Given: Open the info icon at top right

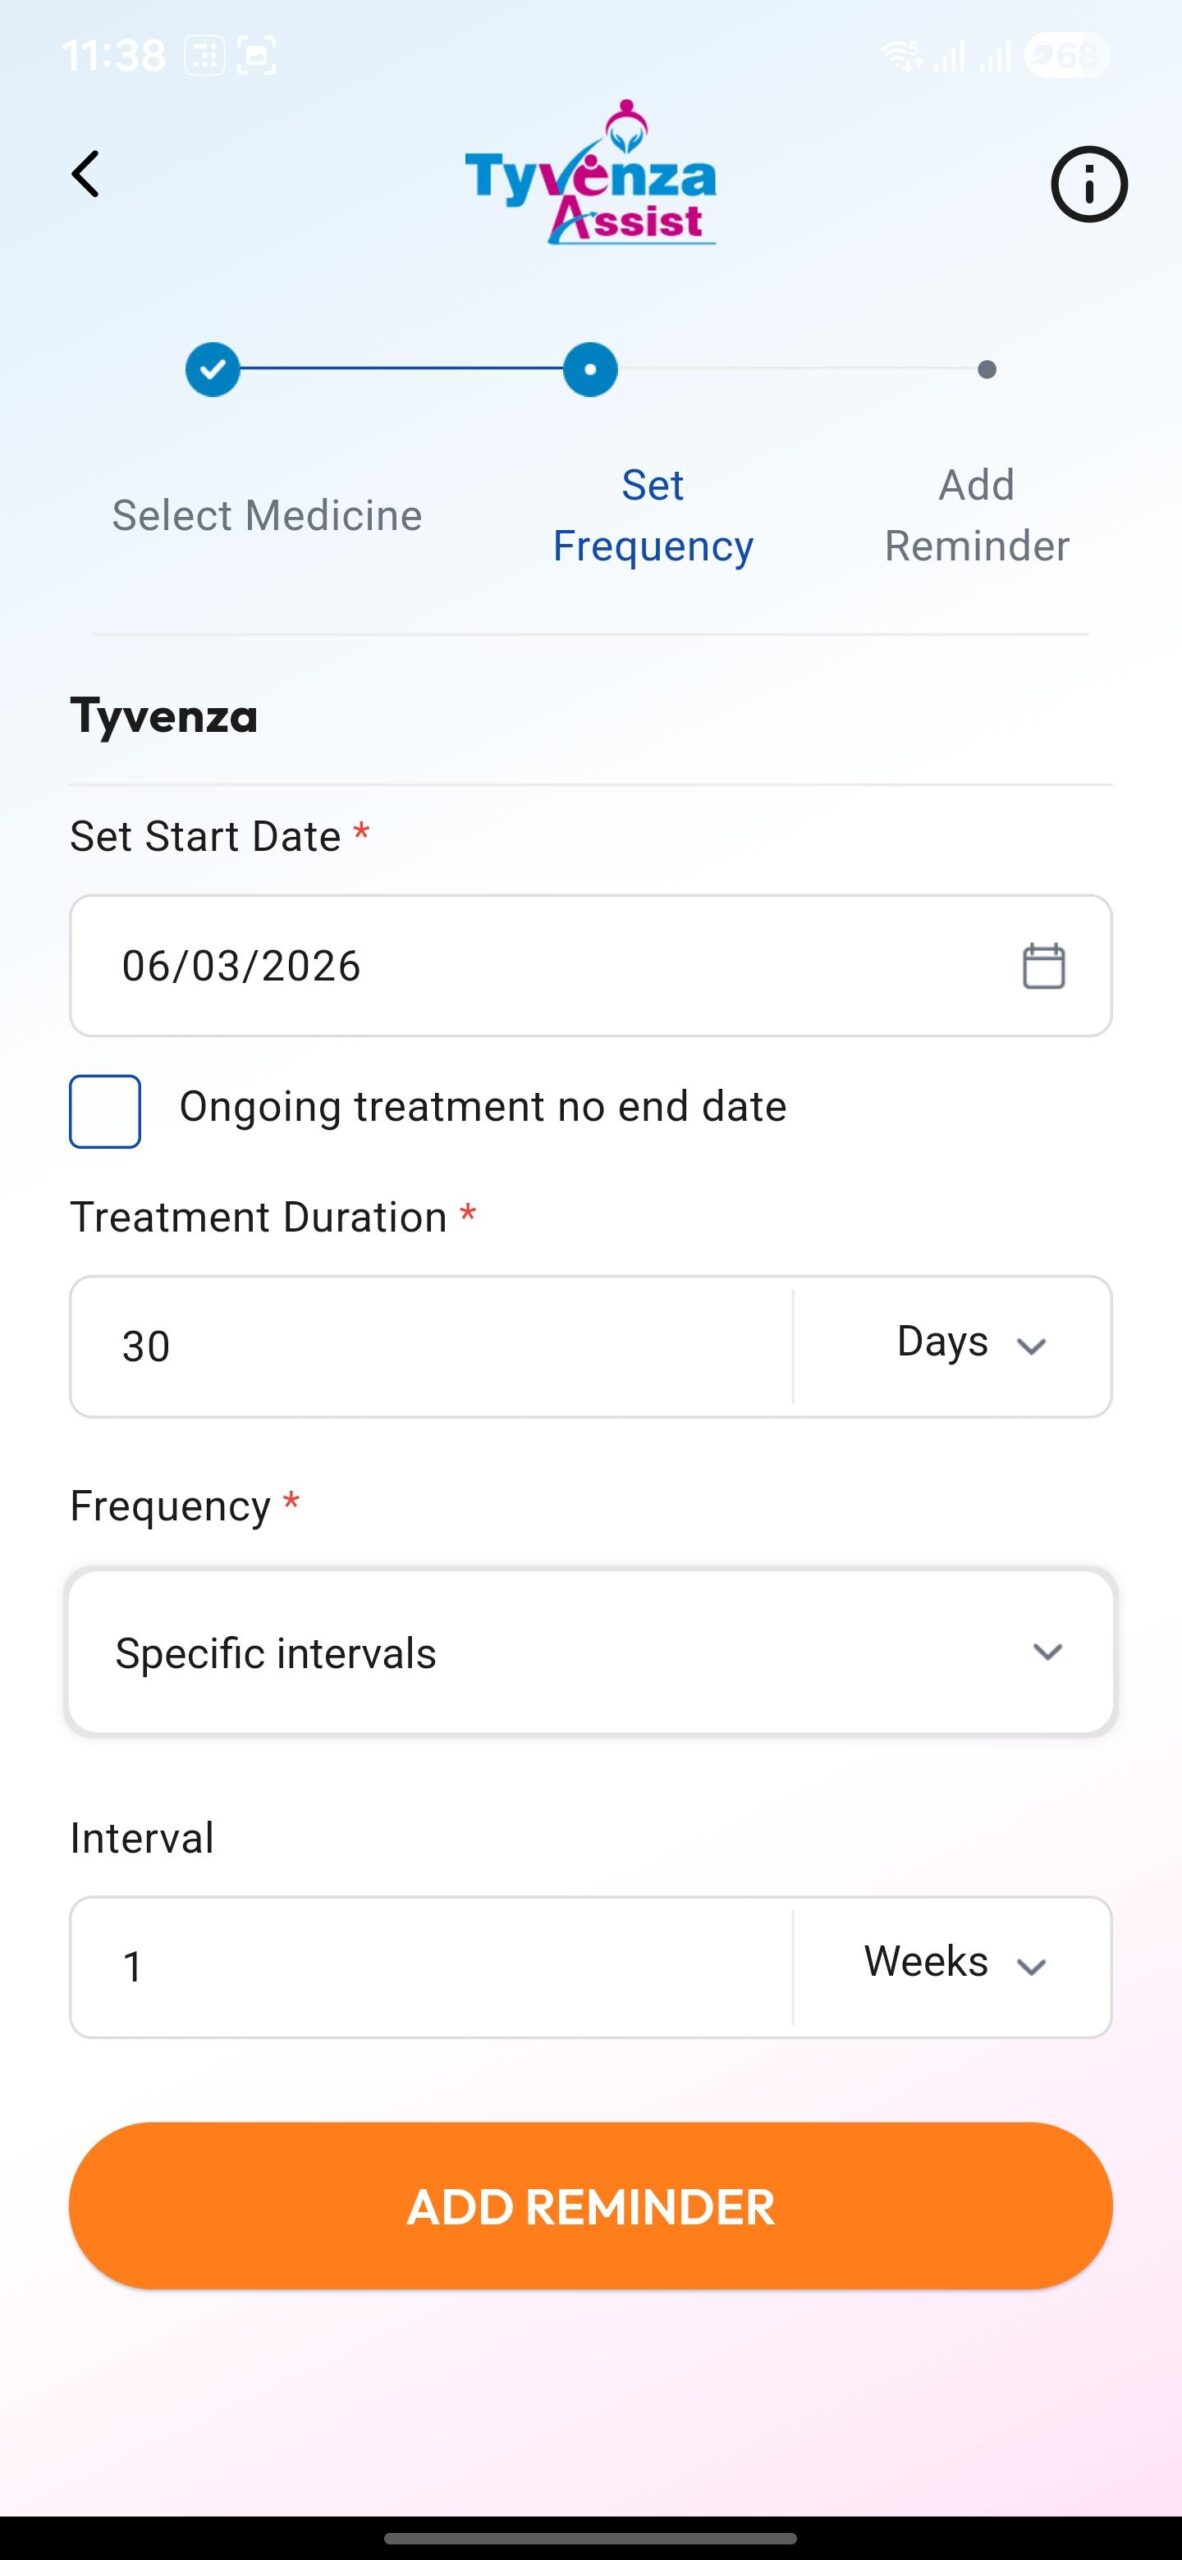Looking at the screenshot, I should click(1088, 184).
